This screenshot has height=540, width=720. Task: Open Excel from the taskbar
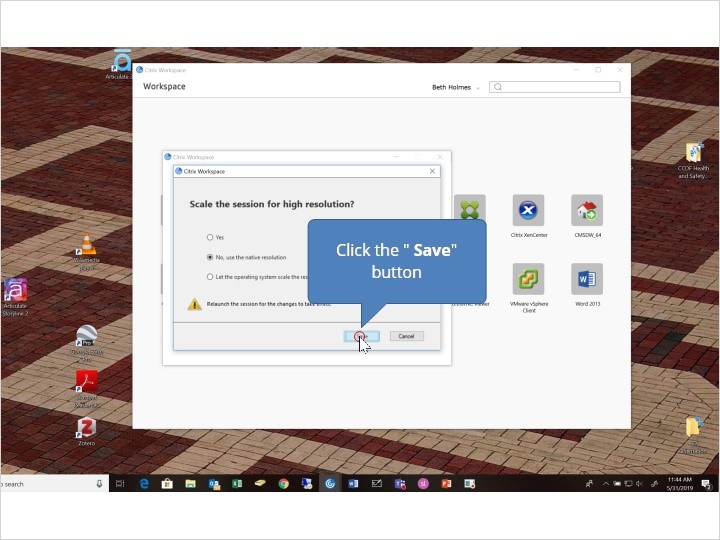237,484
